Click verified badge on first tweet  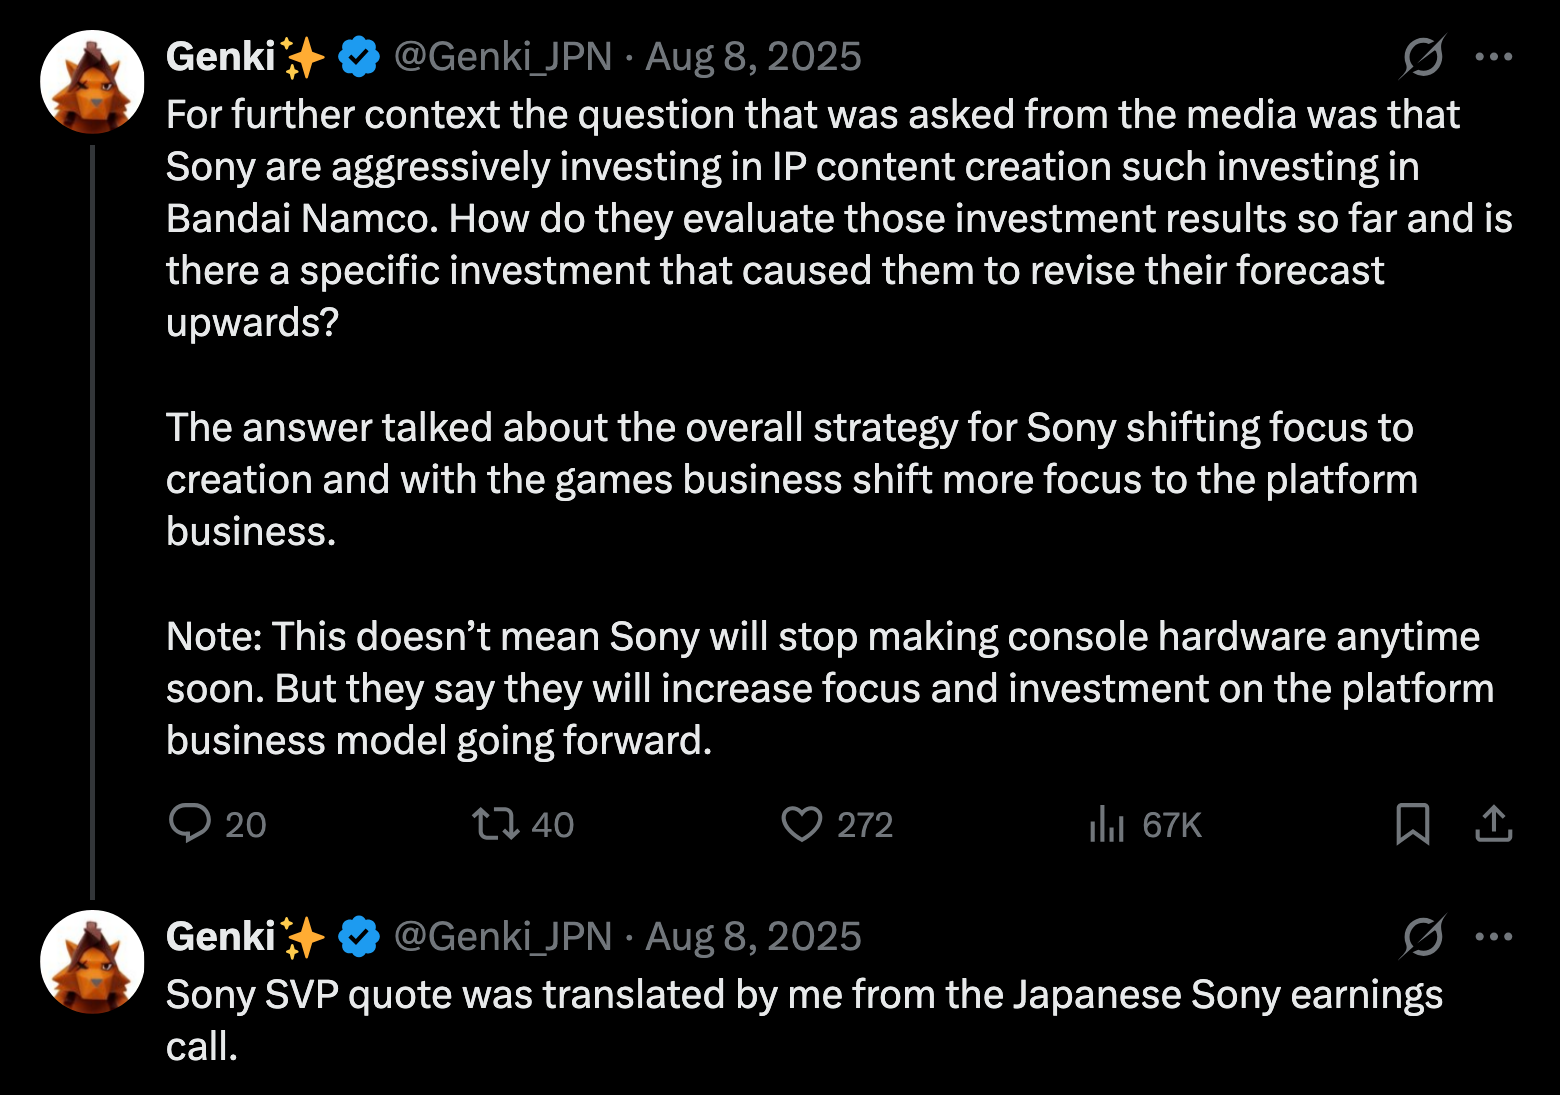tap(359, 57)
